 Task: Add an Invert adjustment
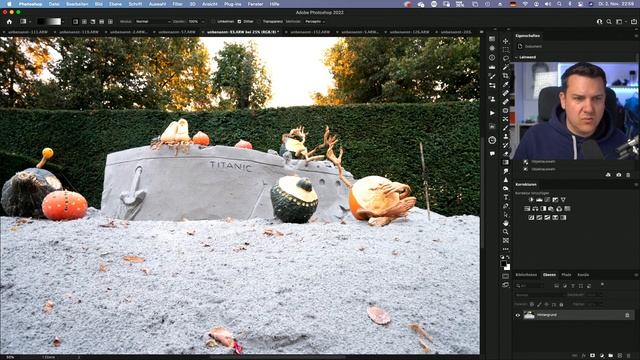coord(531,218)
